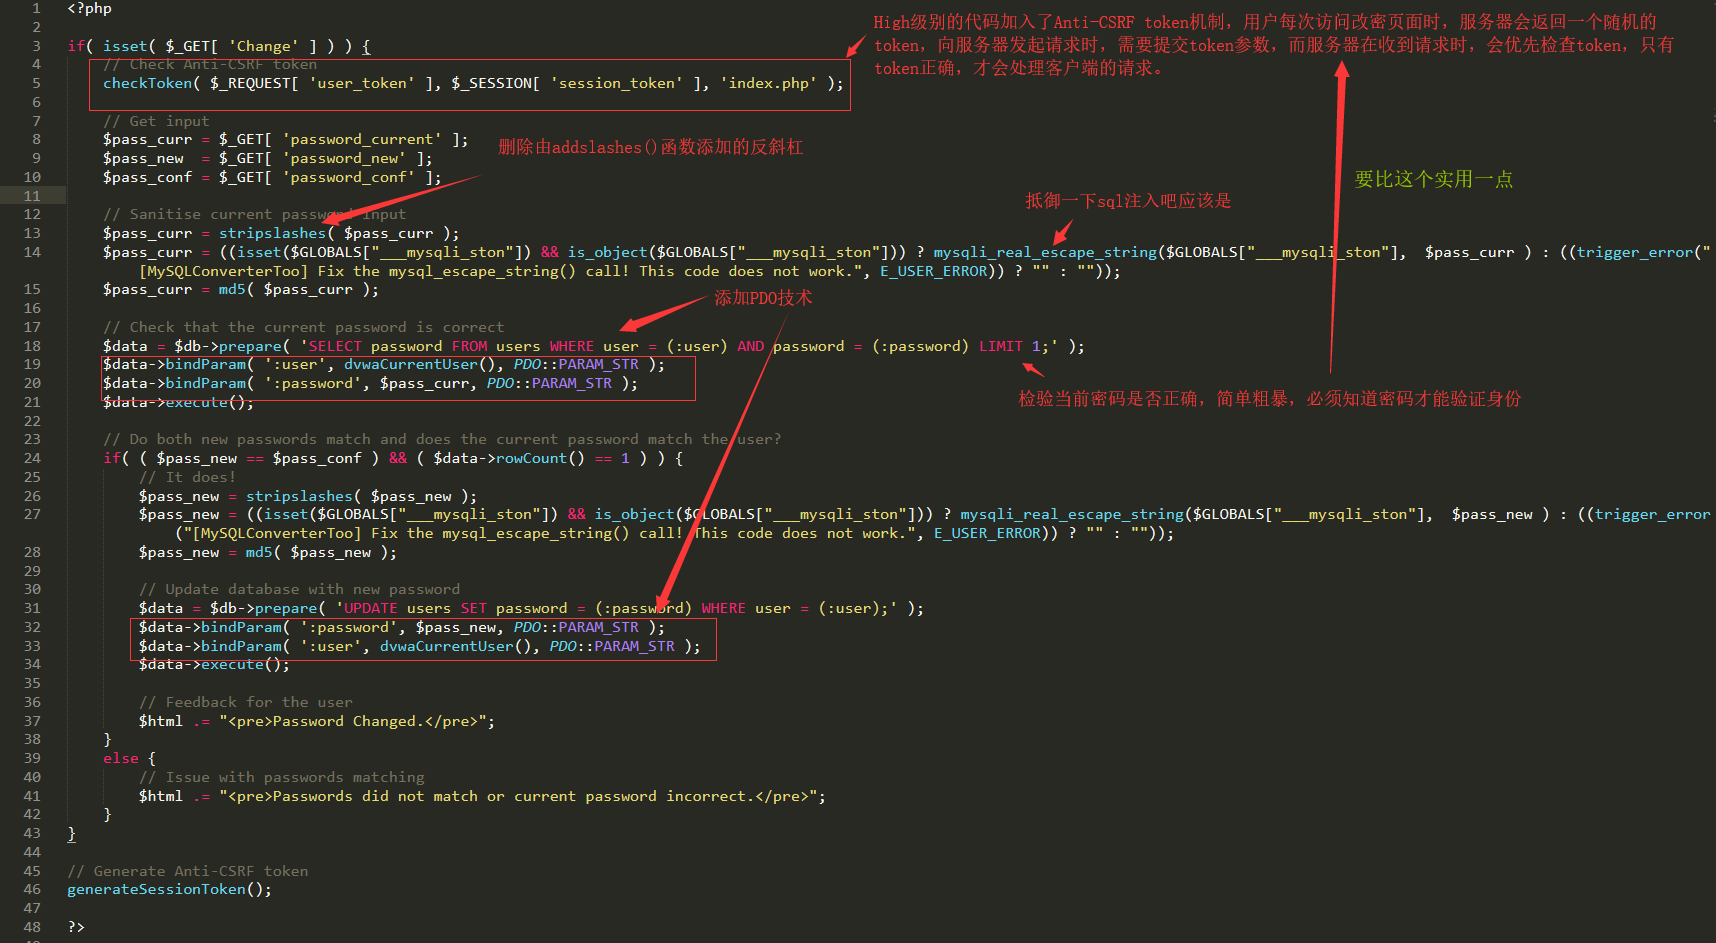This screenshot has height=943, width=1716.
Task: Click the '// It does!' comment
Action: pos(187,477)
